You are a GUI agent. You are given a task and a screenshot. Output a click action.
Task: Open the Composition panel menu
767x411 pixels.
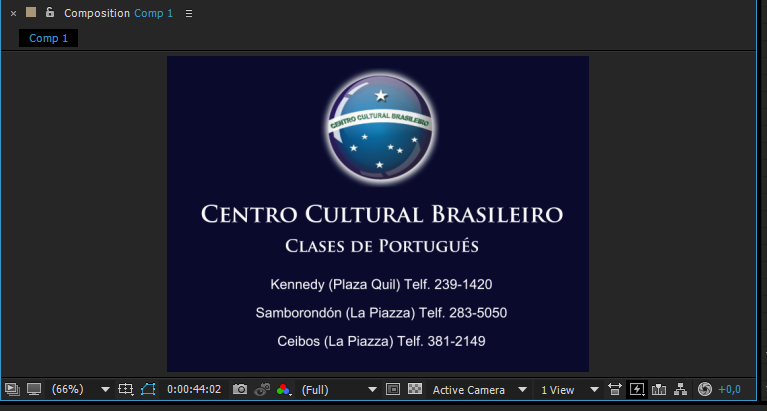189,14
